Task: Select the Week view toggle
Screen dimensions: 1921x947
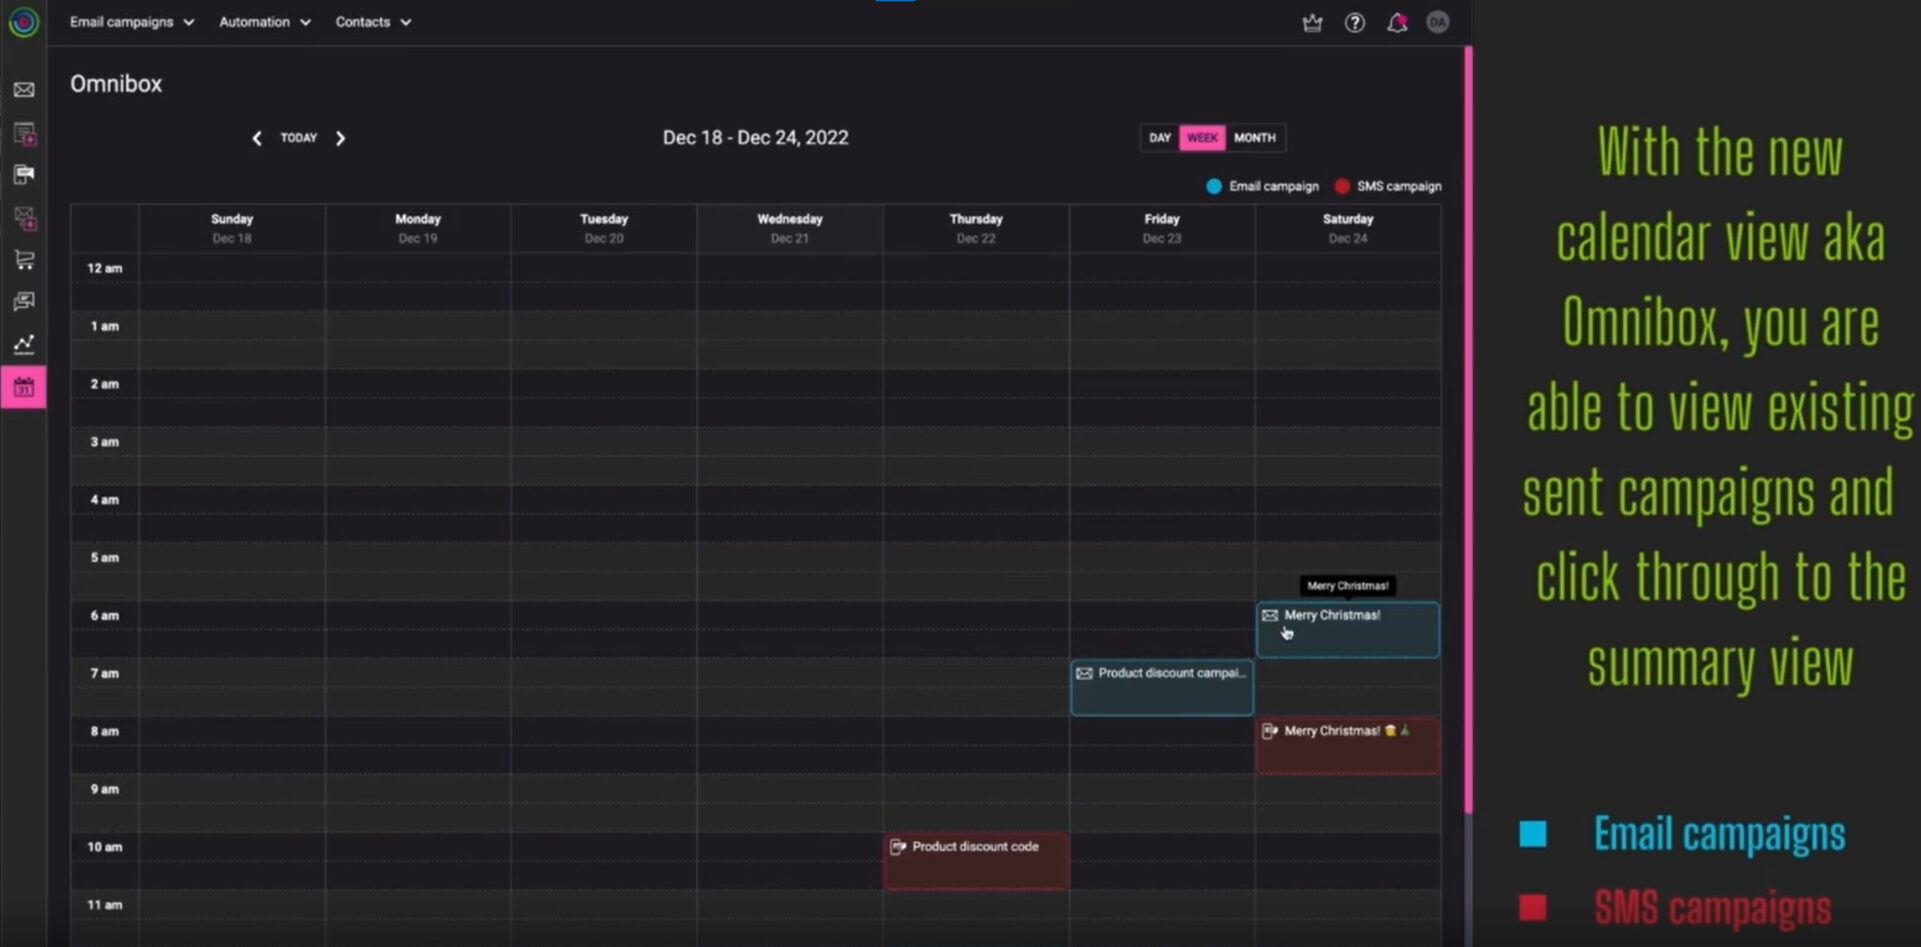Action: (1202, 138)
